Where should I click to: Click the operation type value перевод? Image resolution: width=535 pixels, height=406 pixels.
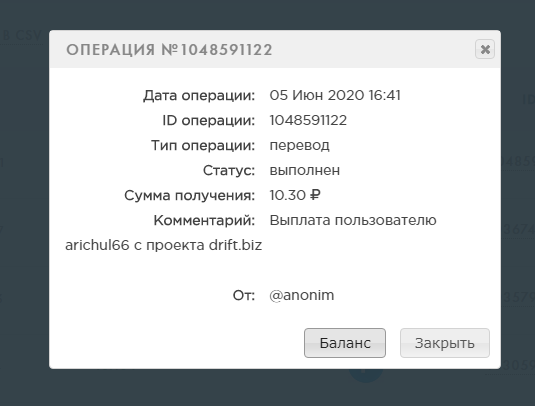coord(300,146)
